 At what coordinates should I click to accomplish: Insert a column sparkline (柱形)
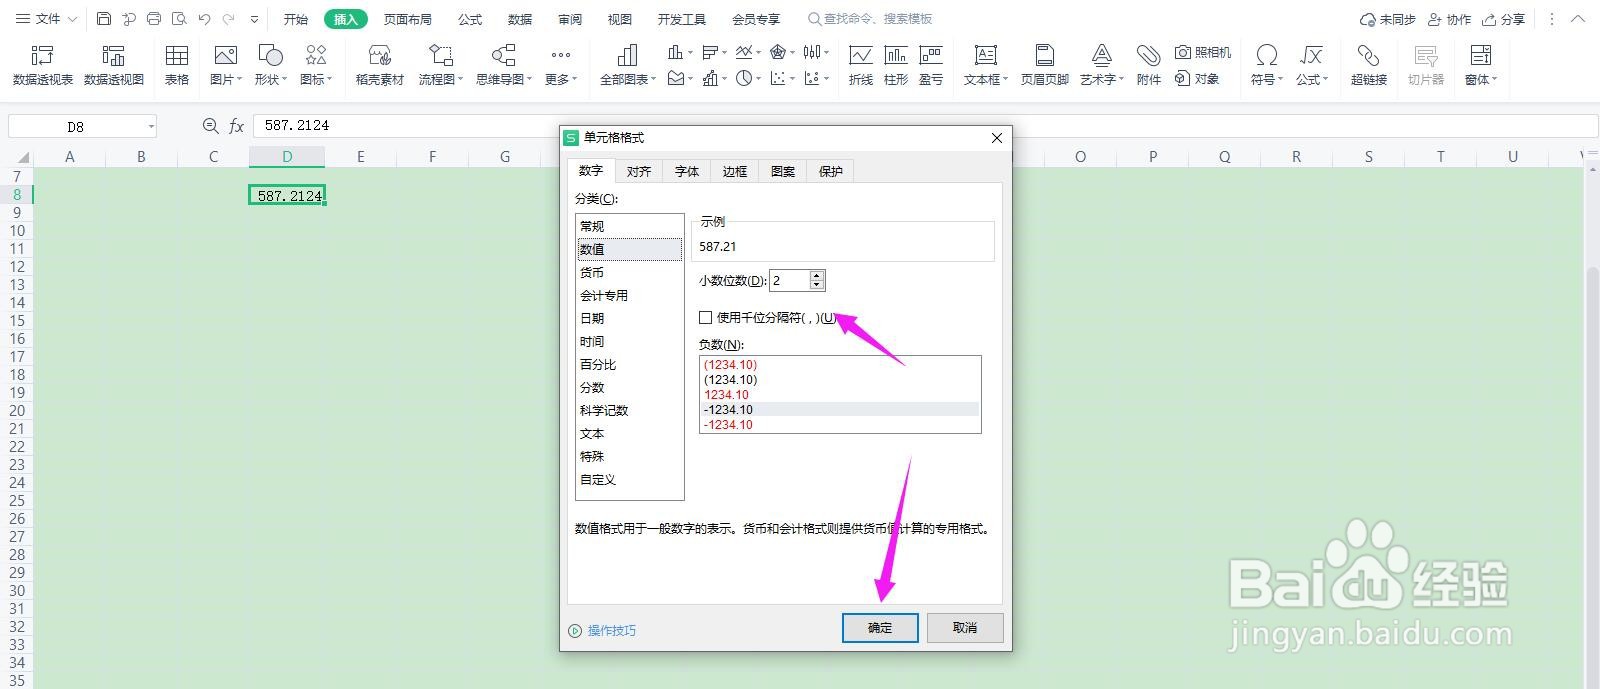click(x=896, y=65)
